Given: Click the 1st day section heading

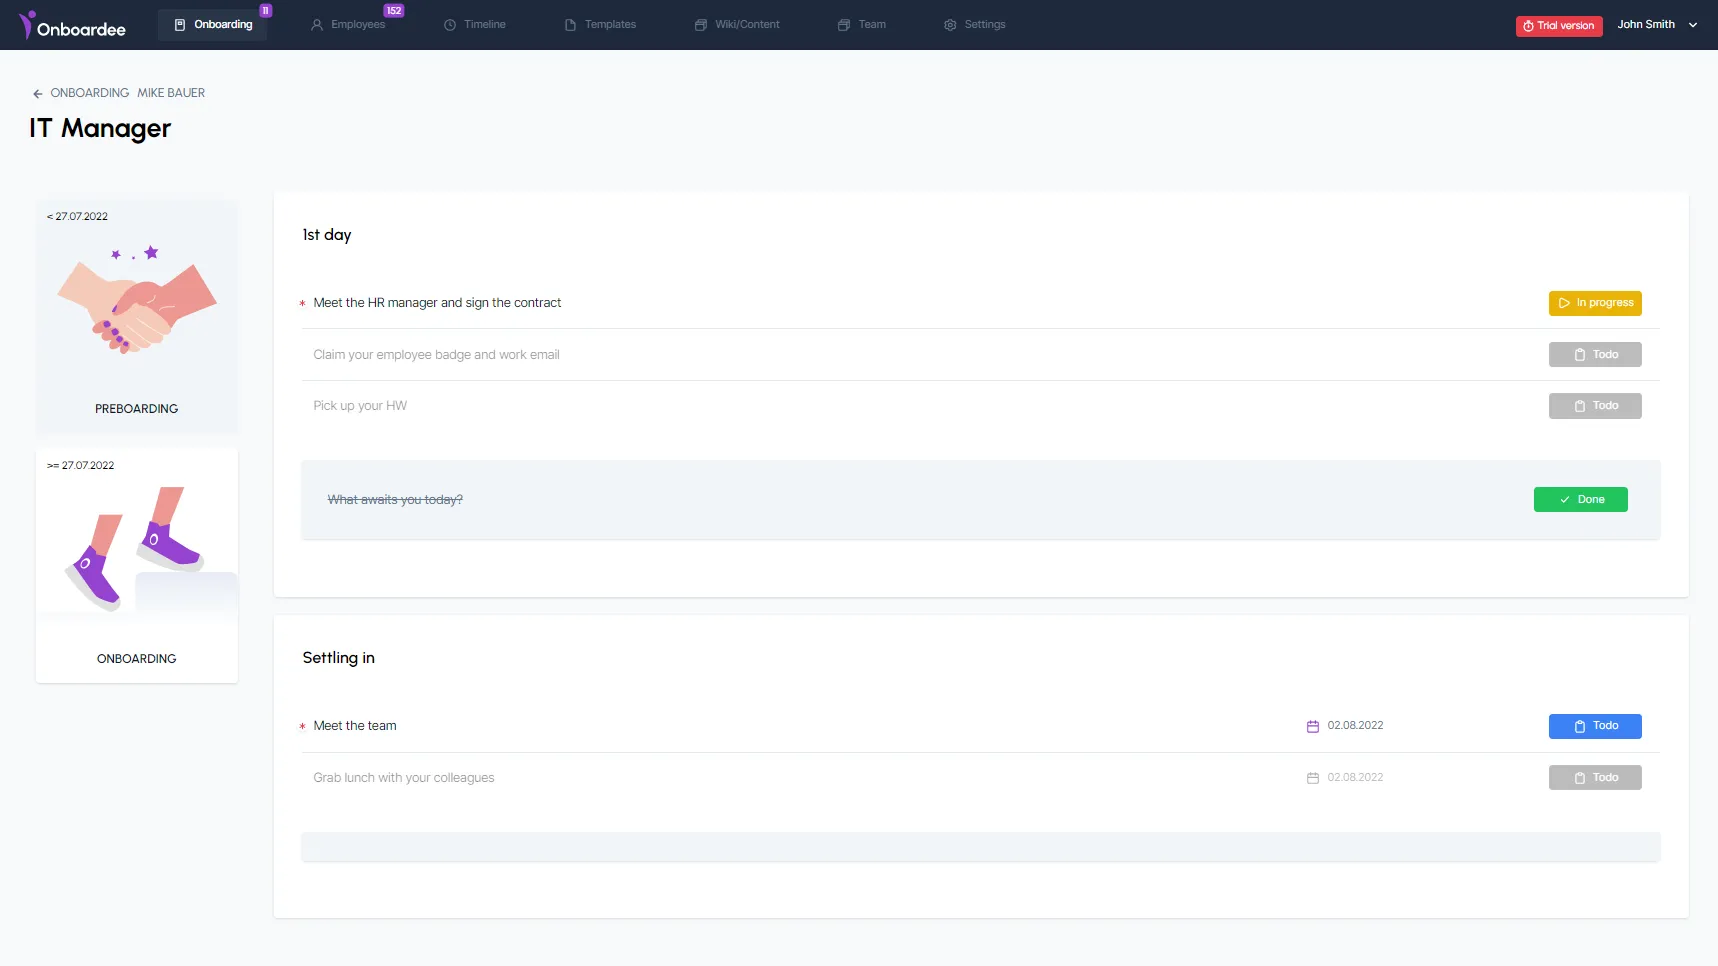Looking at the screenshot, I should tap(327, 235).
